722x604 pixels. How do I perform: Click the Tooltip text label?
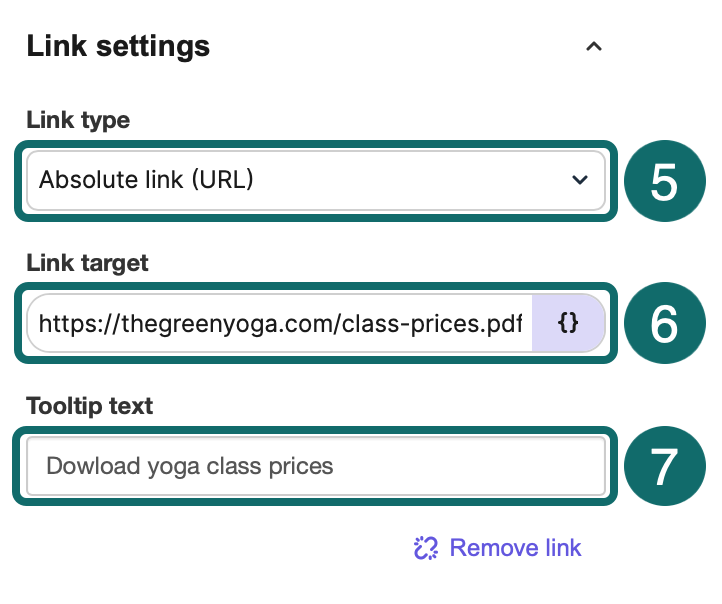(x=90, y=406)
